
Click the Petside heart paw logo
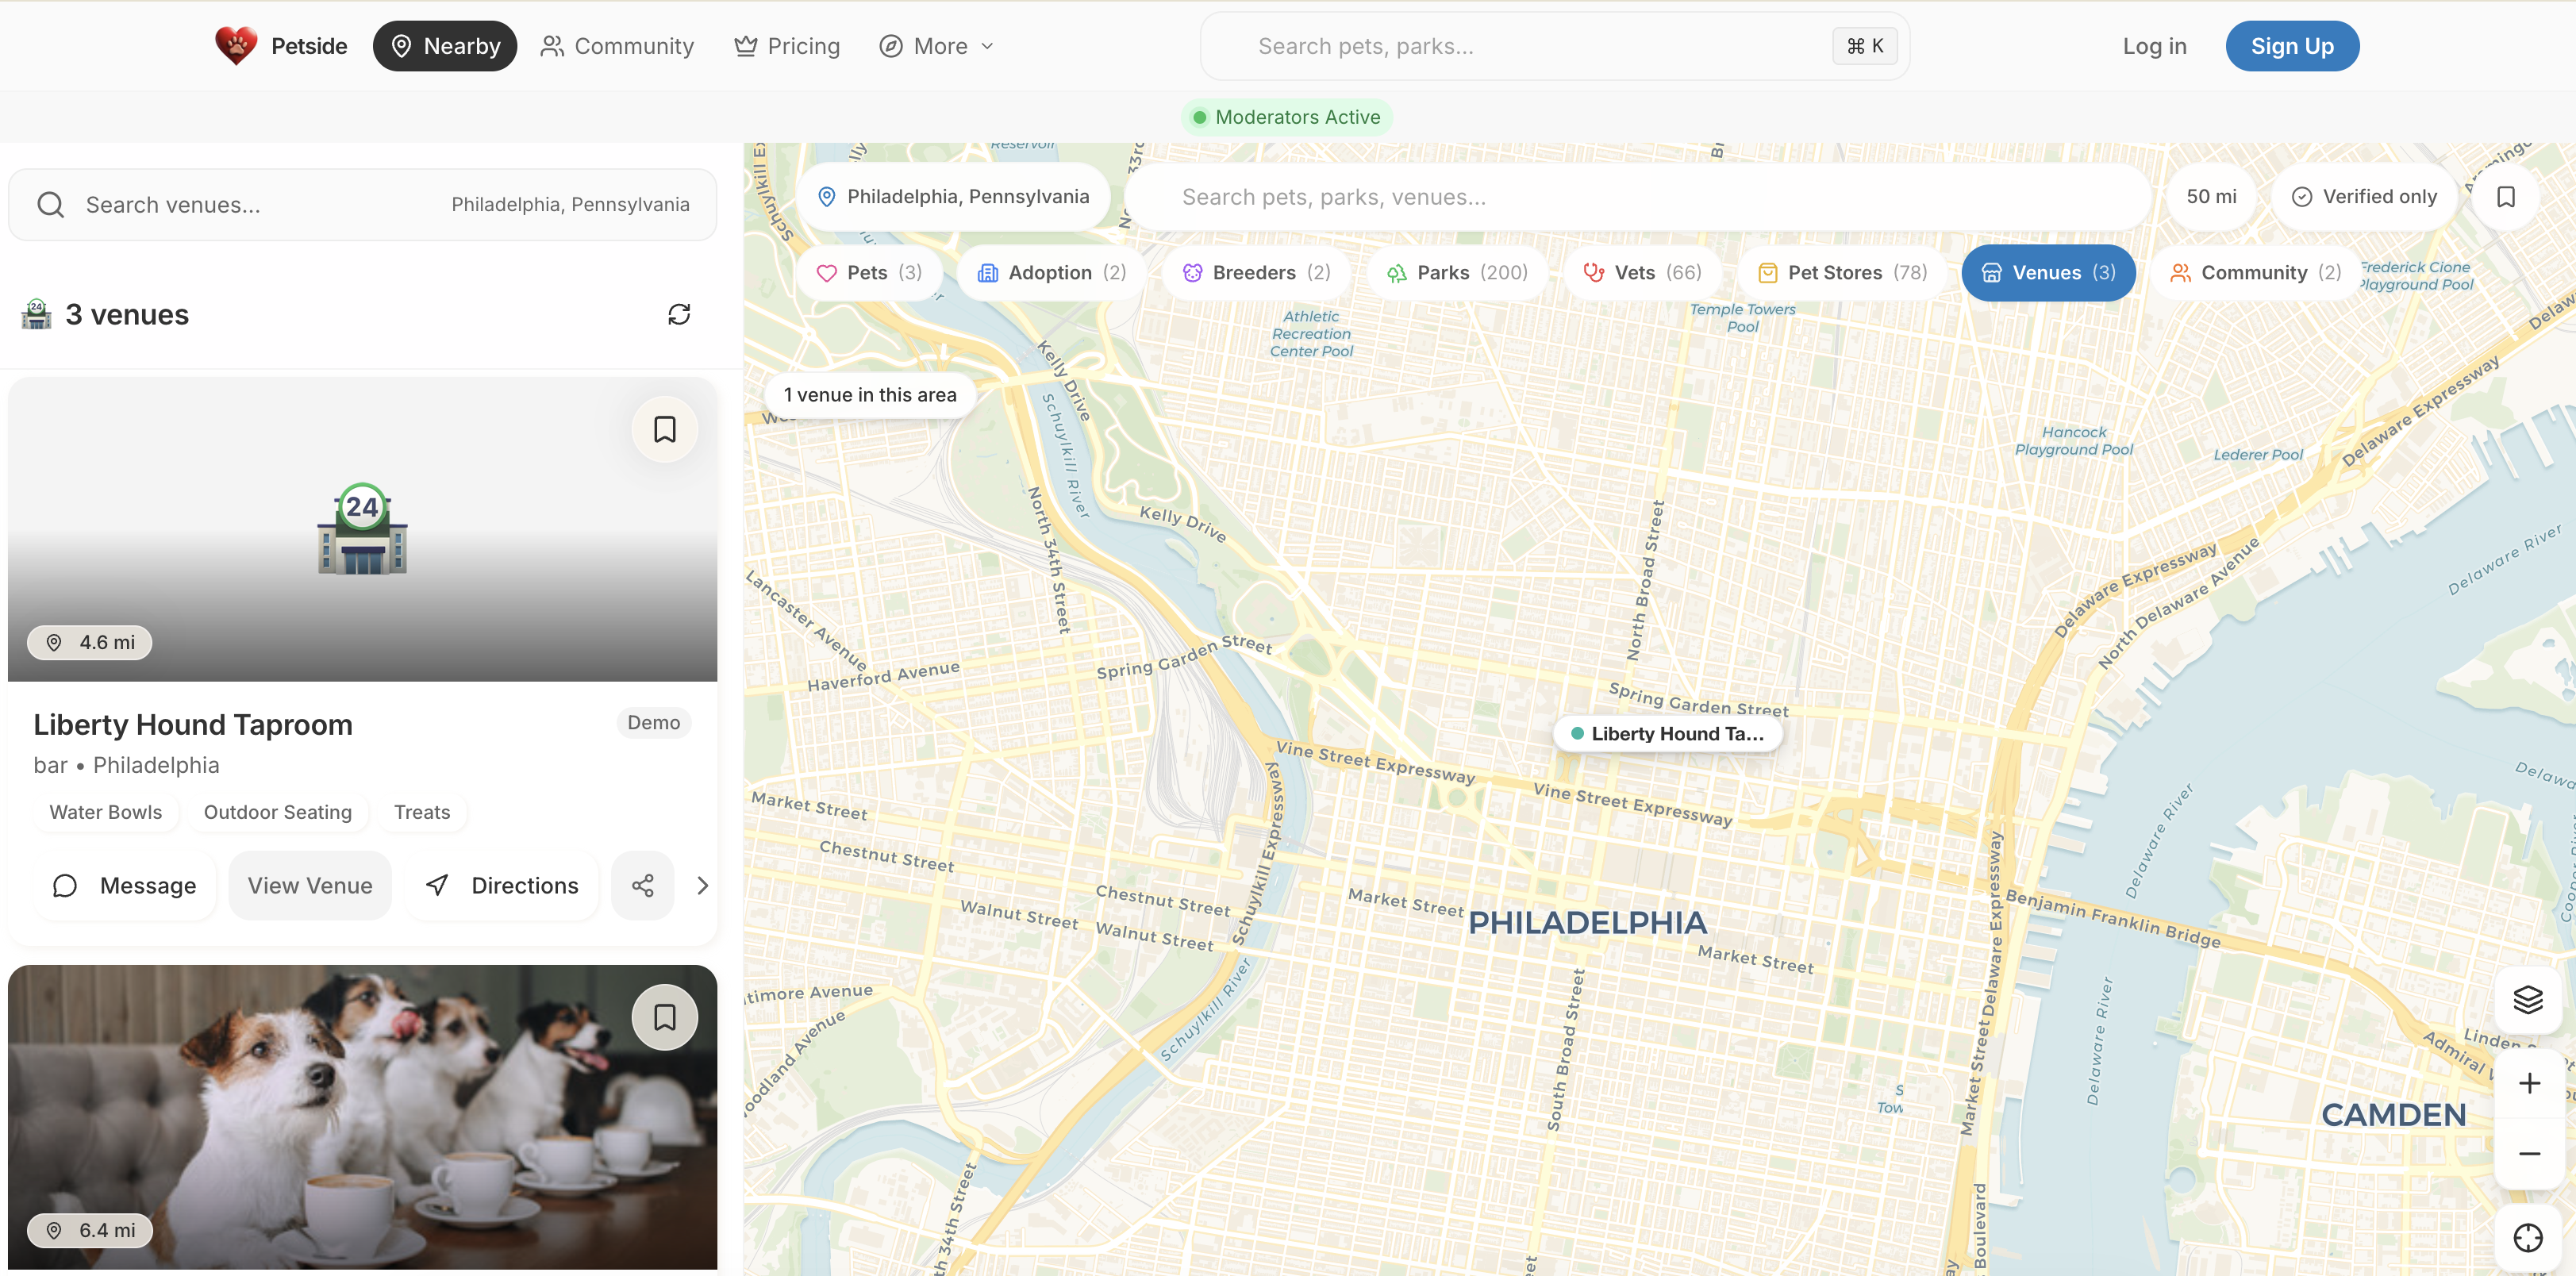click(x=236, y=46)
